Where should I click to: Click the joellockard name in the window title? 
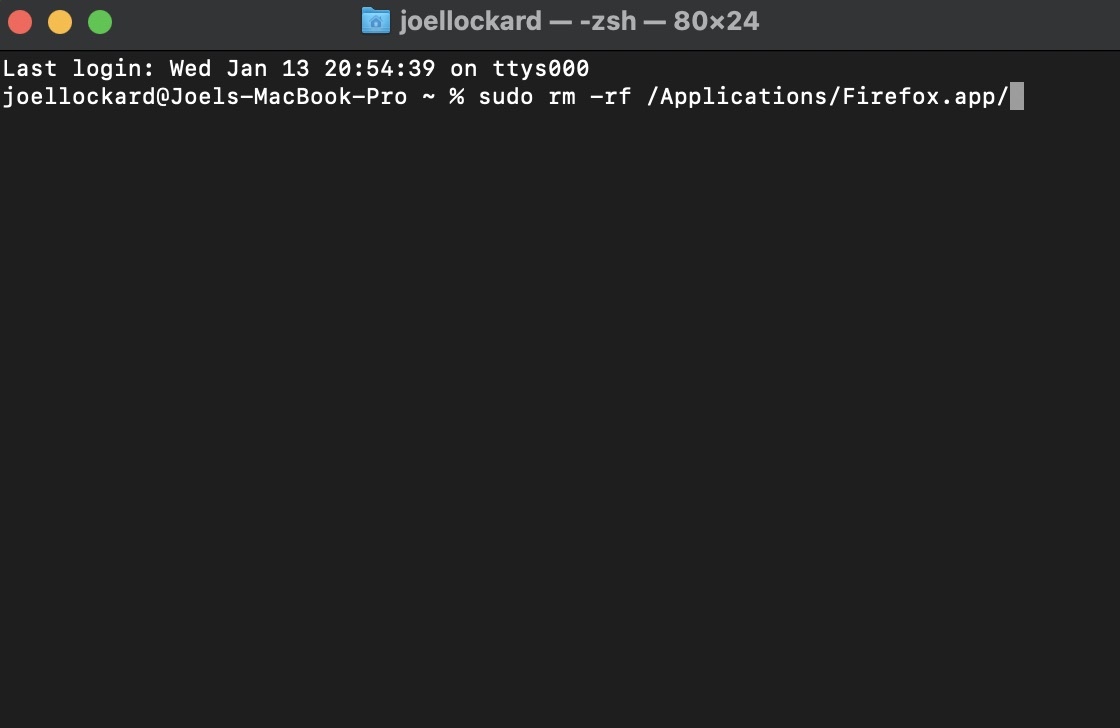(470, 21)
